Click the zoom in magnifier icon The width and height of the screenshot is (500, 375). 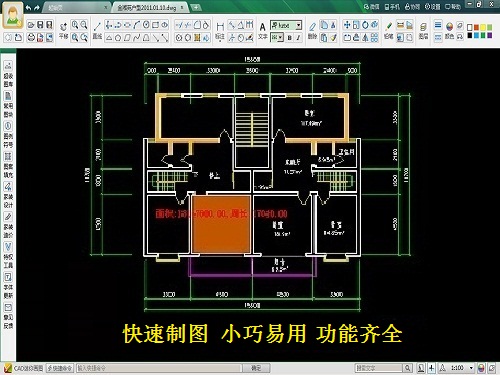pos(75,25)
